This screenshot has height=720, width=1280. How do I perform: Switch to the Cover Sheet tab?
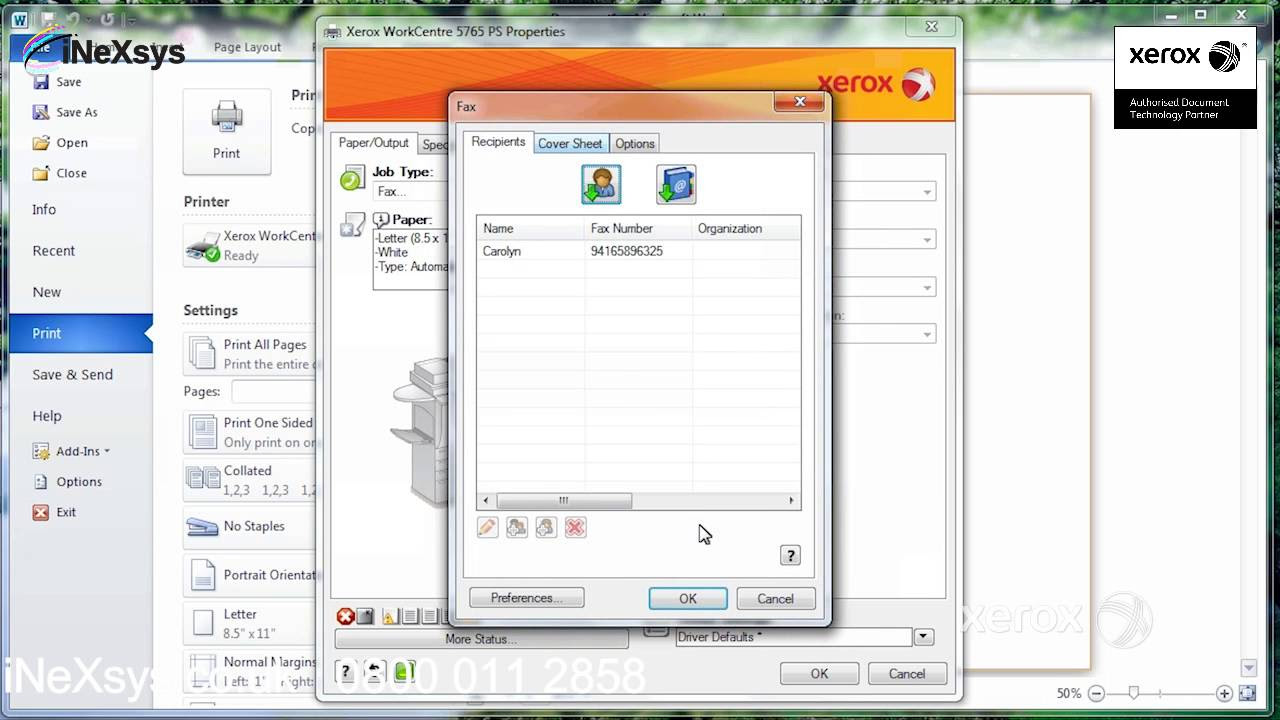(570, 143)
